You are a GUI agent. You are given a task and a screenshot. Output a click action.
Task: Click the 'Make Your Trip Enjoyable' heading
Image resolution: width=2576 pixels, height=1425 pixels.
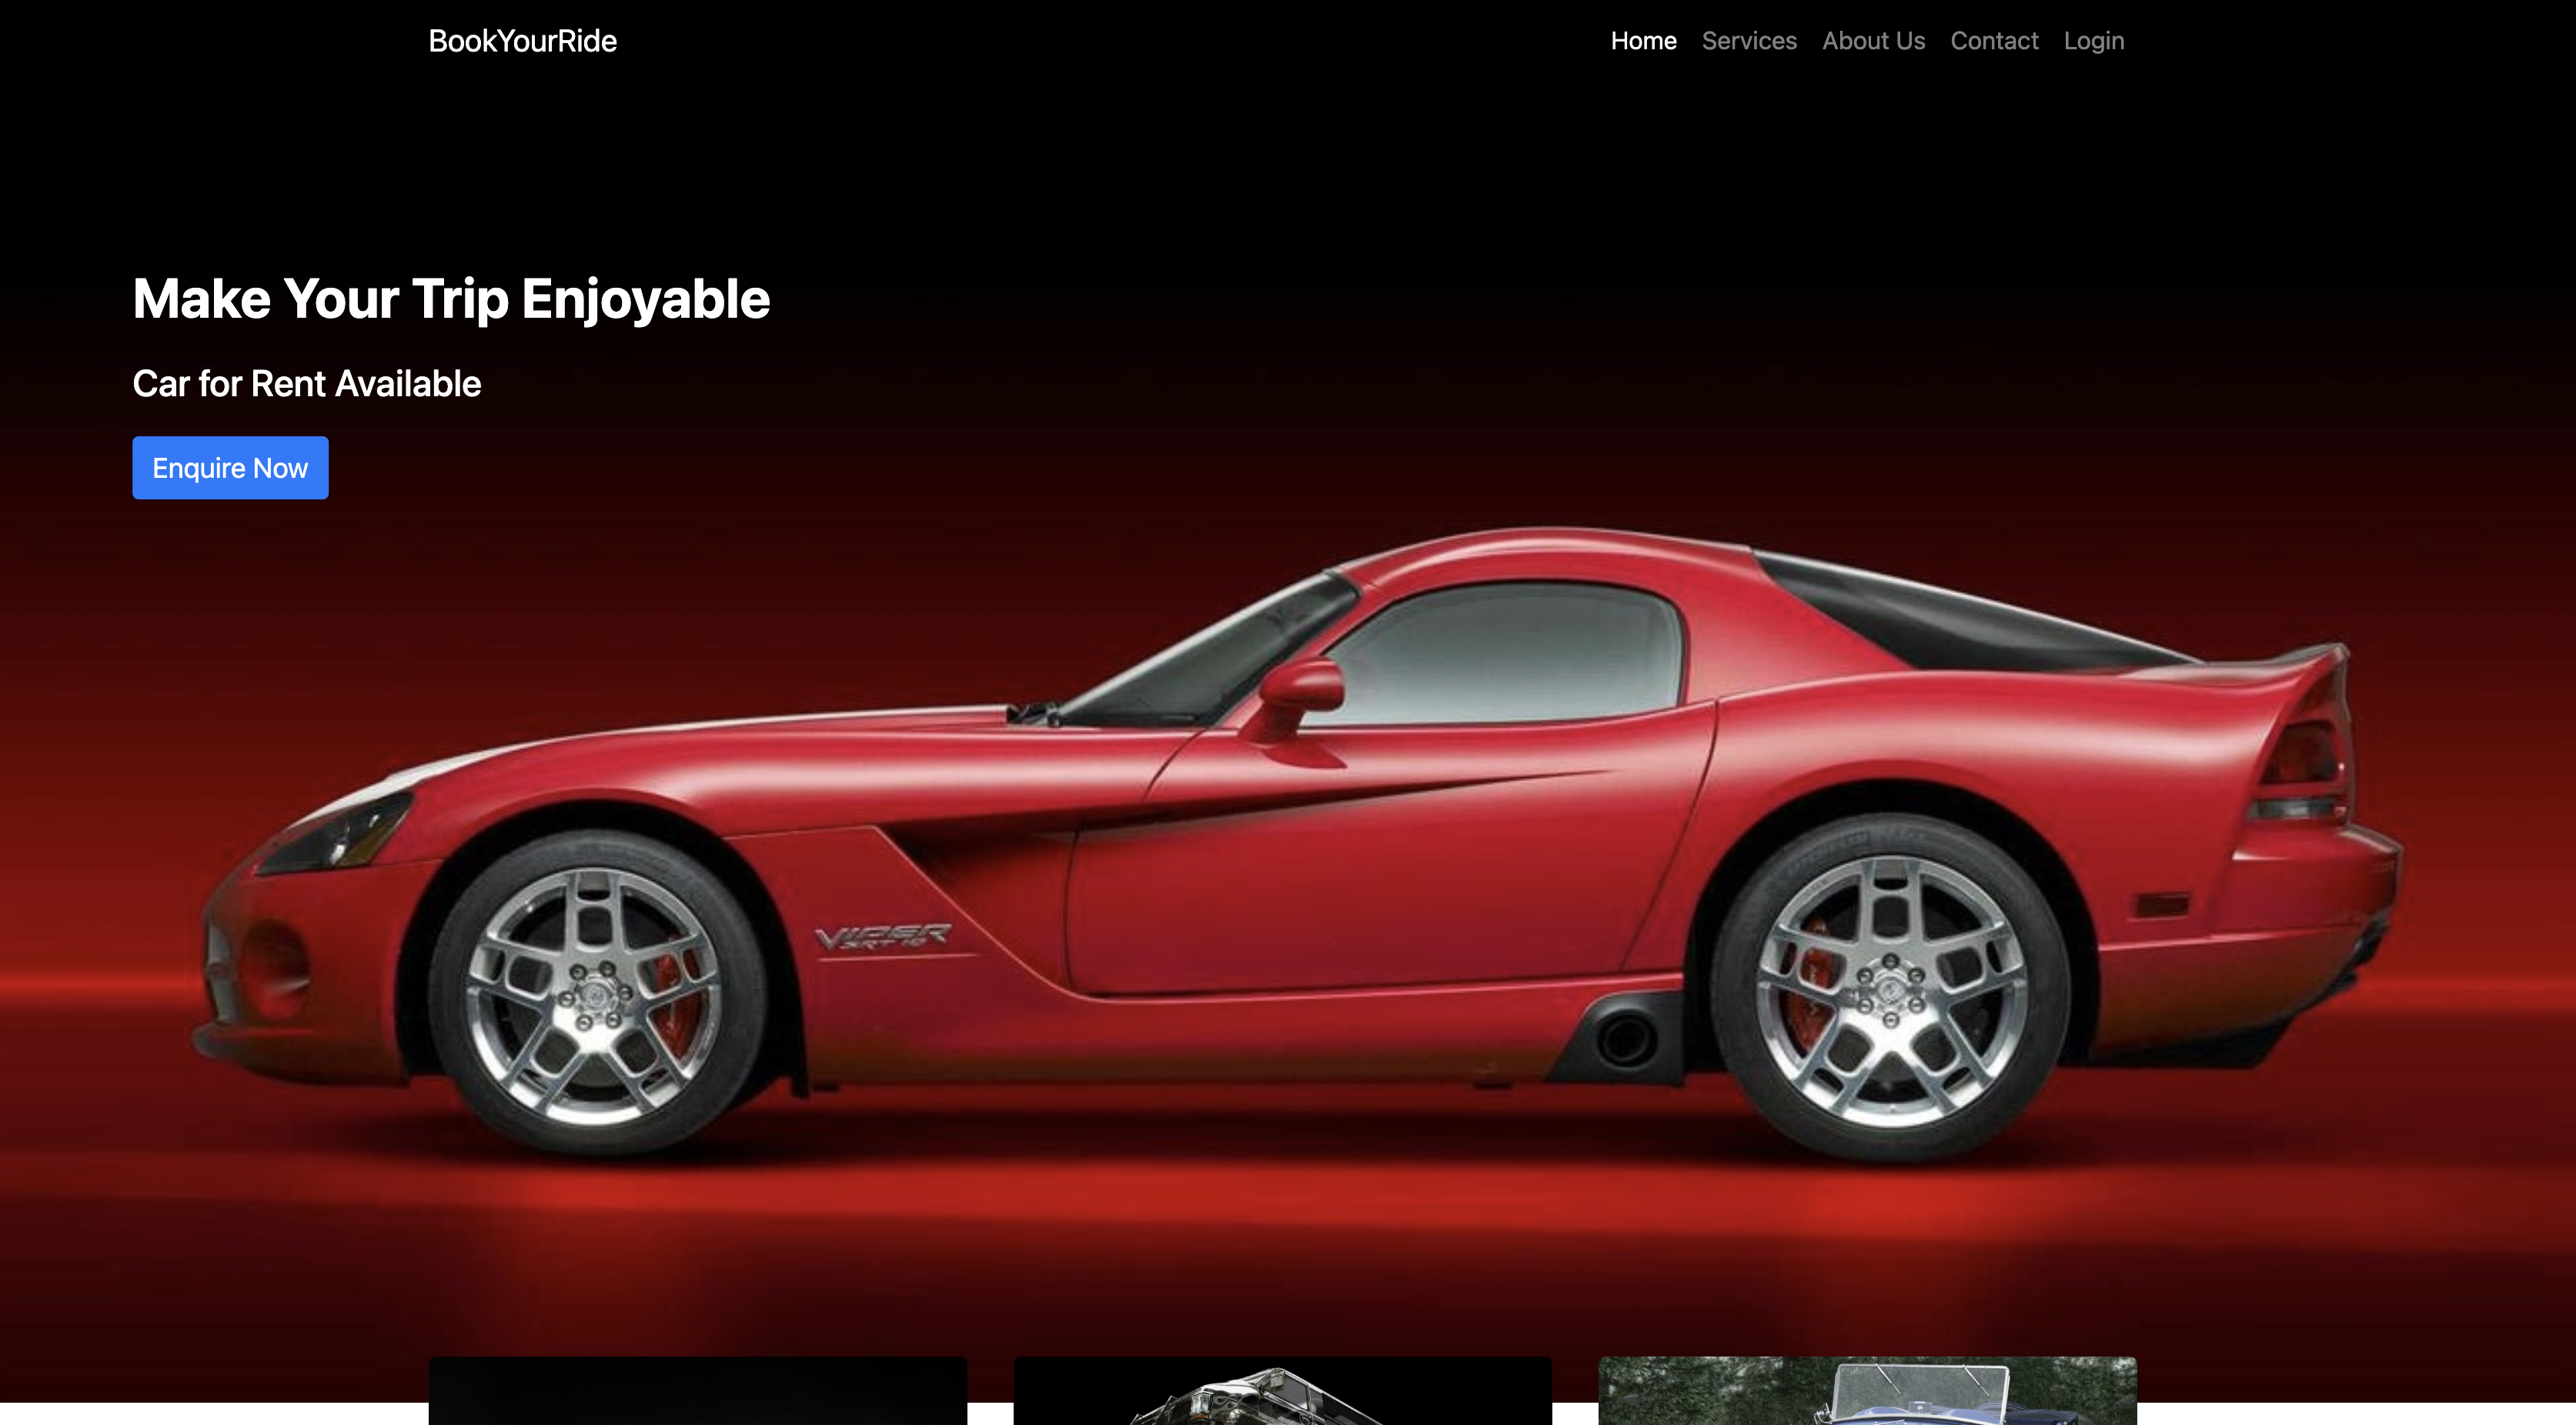click(x=451, y=299)
